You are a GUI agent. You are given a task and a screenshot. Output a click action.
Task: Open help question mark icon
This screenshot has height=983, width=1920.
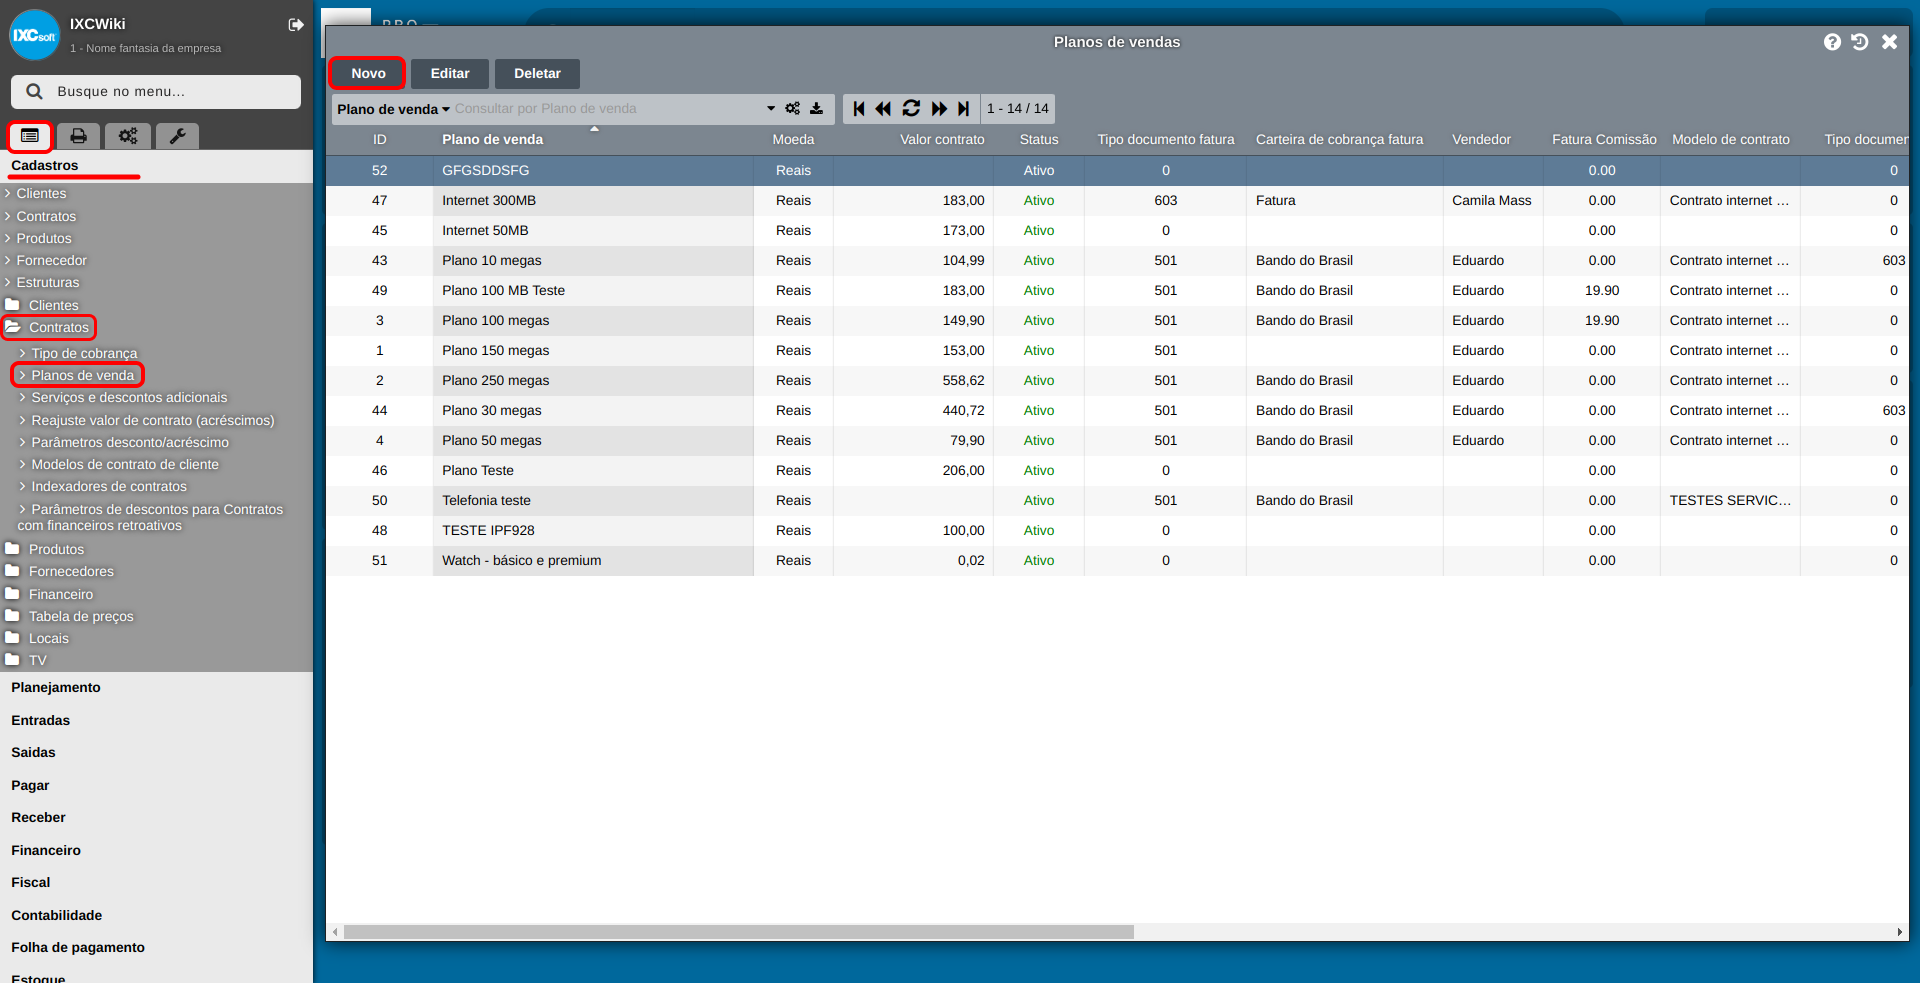point(1832,42)
